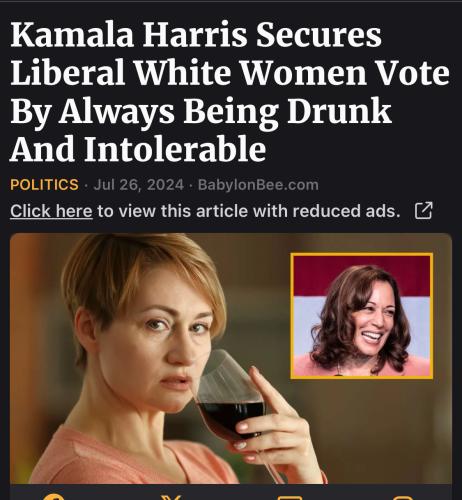Tap the bottom share bar background
462x500 pixels.
(231, 493)
